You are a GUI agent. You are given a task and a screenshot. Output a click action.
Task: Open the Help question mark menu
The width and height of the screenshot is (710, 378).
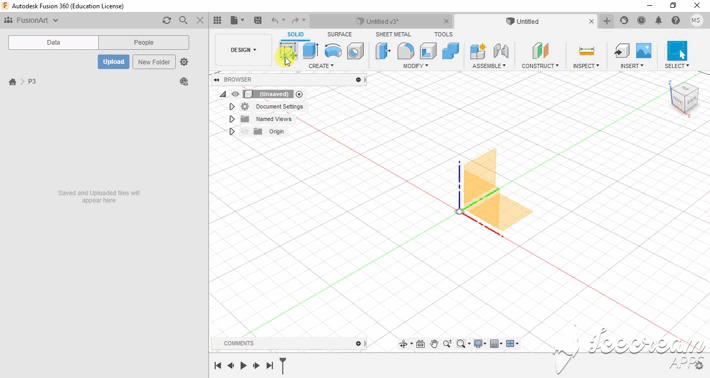676,20
